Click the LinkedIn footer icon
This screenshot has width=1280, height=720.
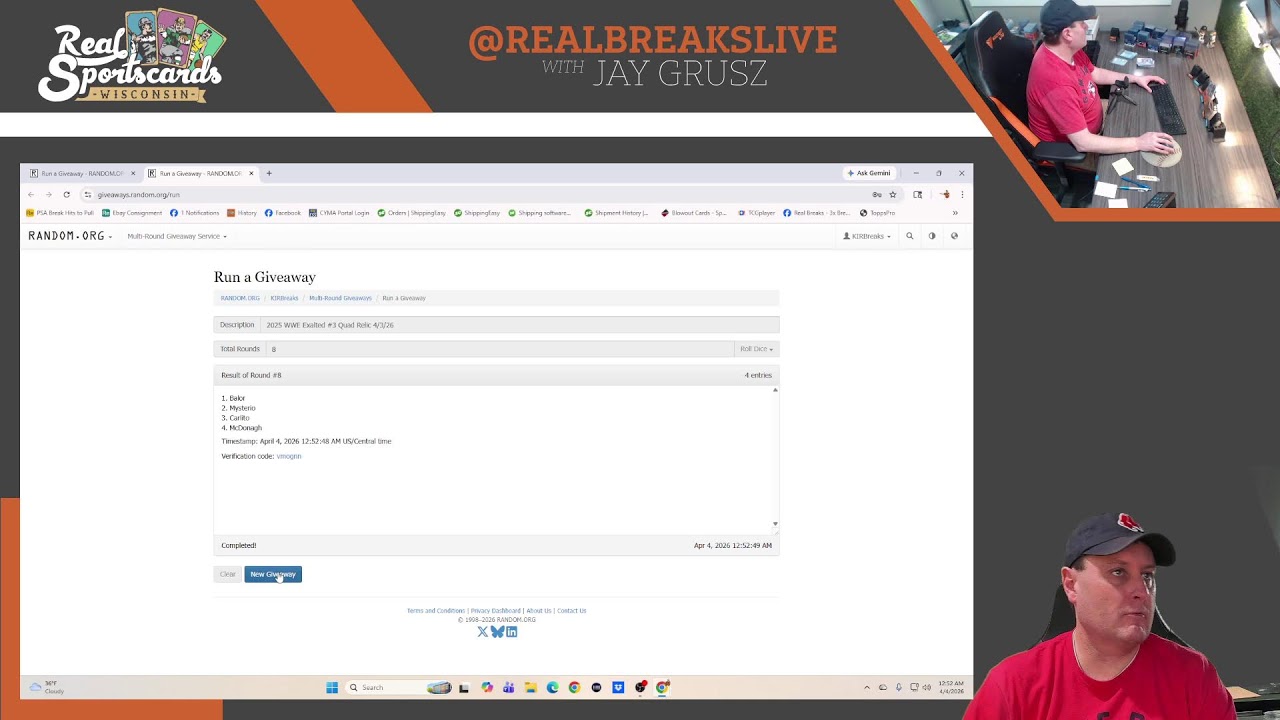(x=511, y=632)
